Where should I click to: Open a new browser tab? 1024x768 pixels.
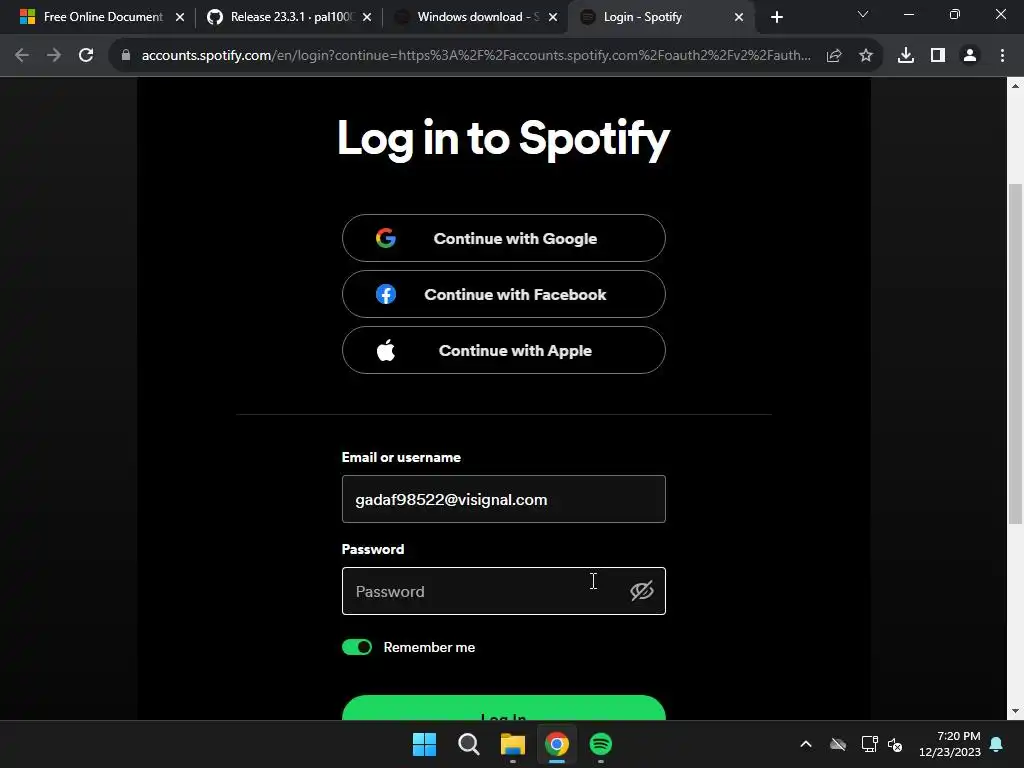pos(776,17)
